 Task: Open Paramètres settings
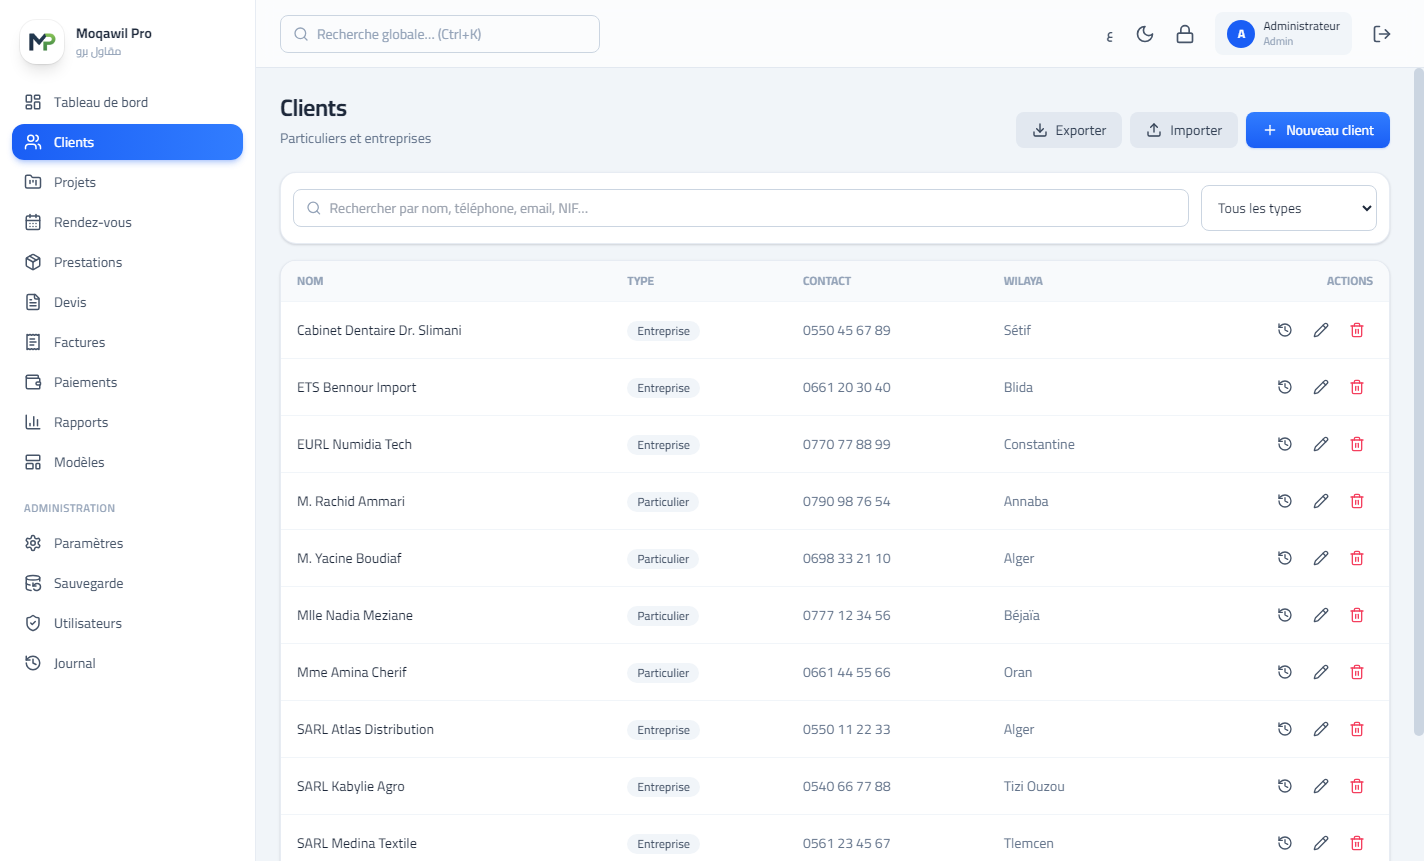127,543
